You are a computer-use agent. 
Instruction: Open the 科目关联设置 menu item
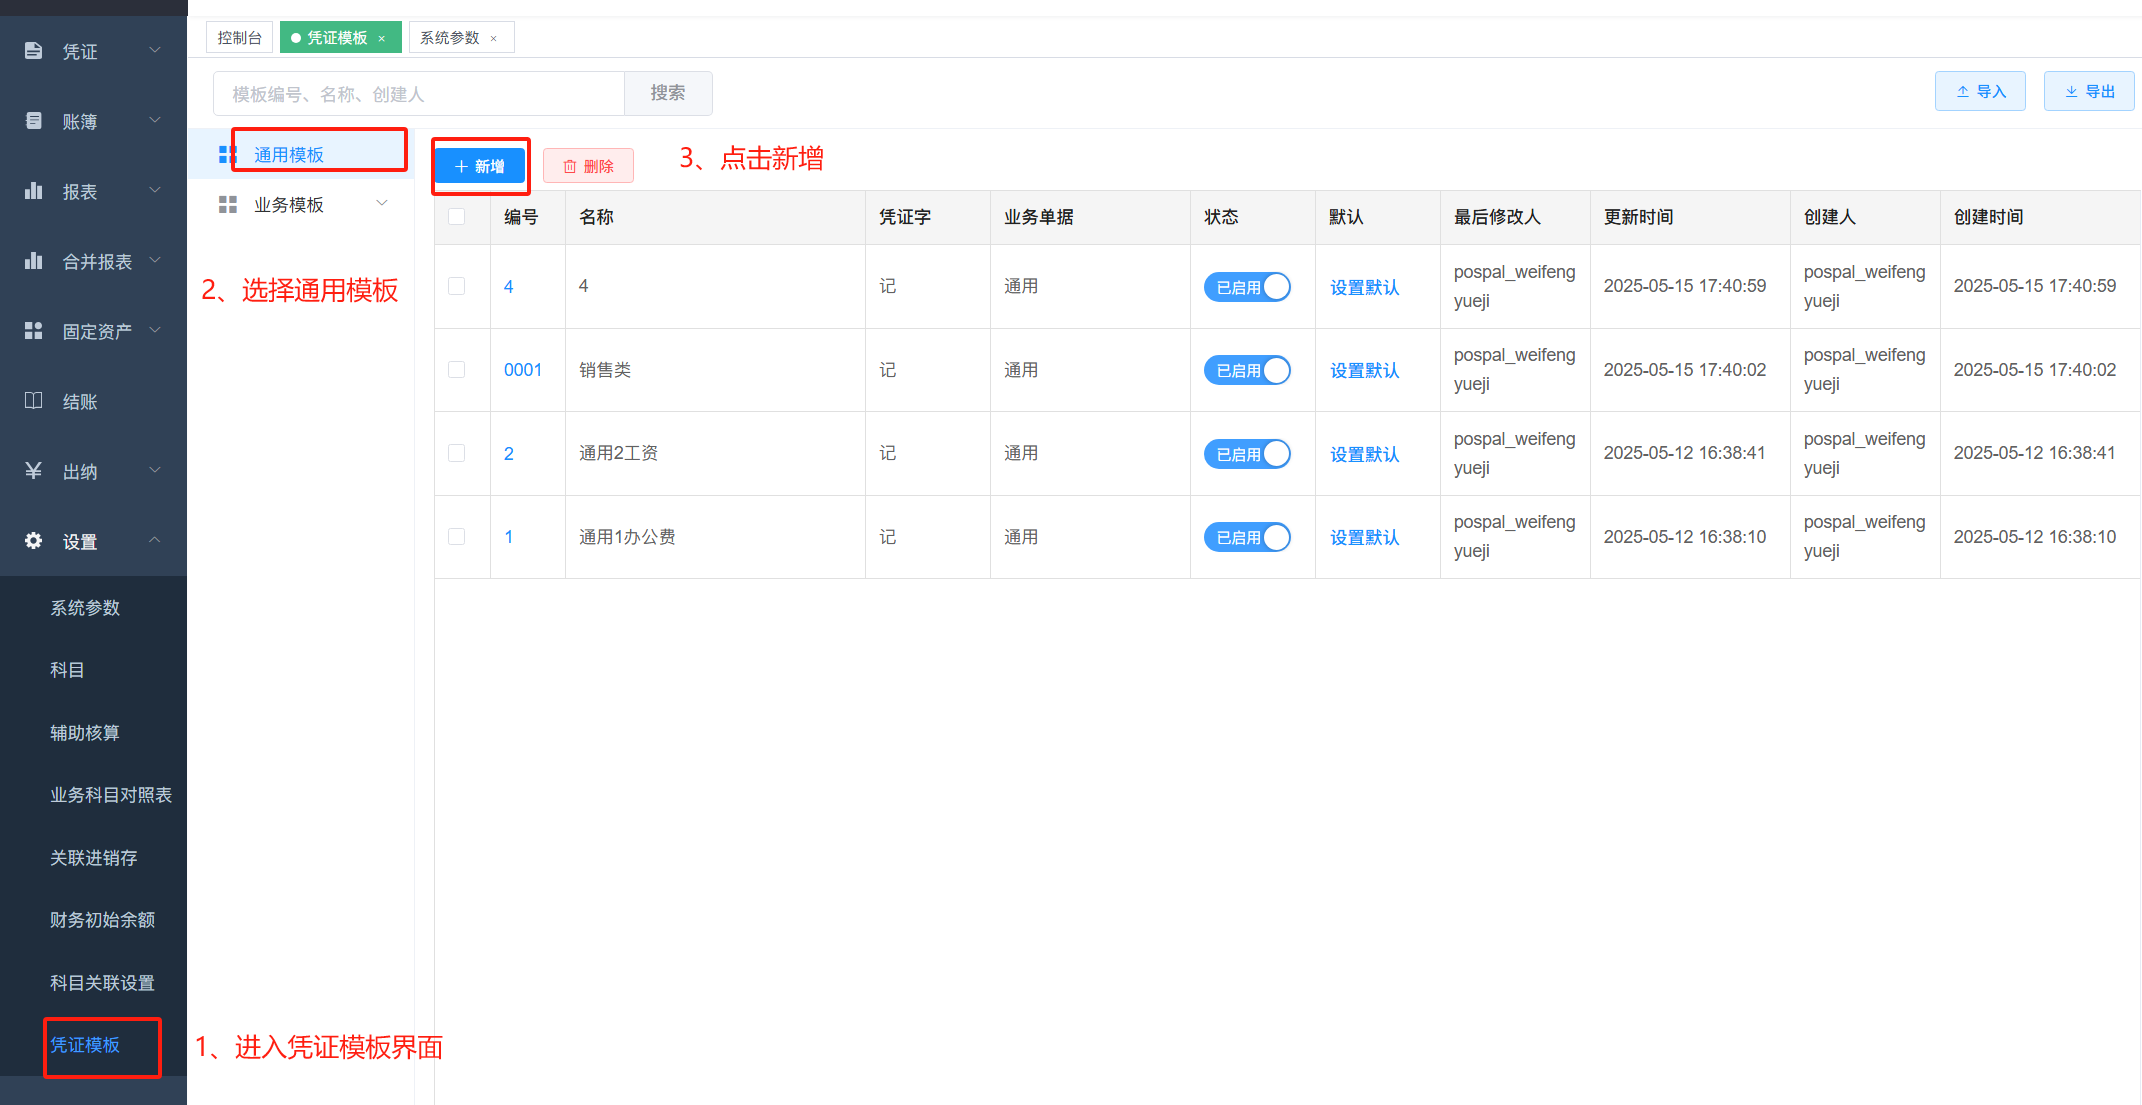pyautogui.click(x=102, y=983)
